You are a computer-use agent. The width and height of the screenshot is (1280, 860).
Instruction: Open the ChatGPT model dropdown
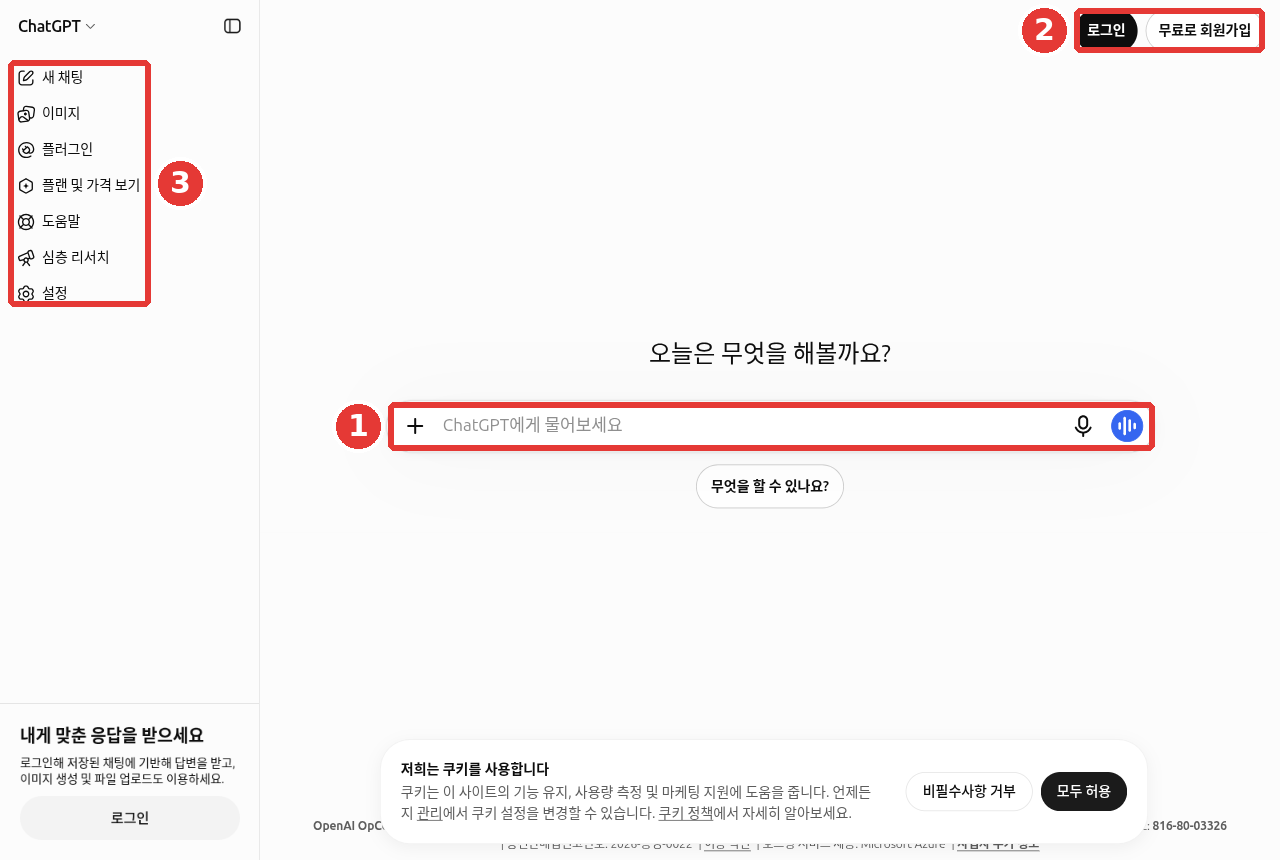[57, 26]
